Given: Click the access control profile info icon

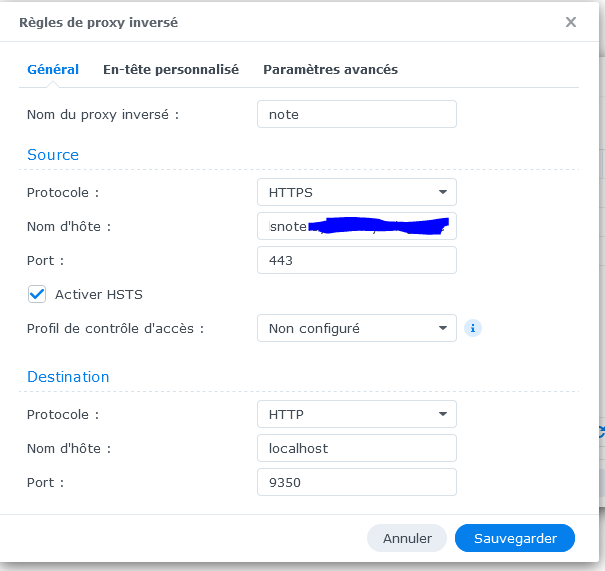Looking at the screenshot, I should tap(473, 328).
